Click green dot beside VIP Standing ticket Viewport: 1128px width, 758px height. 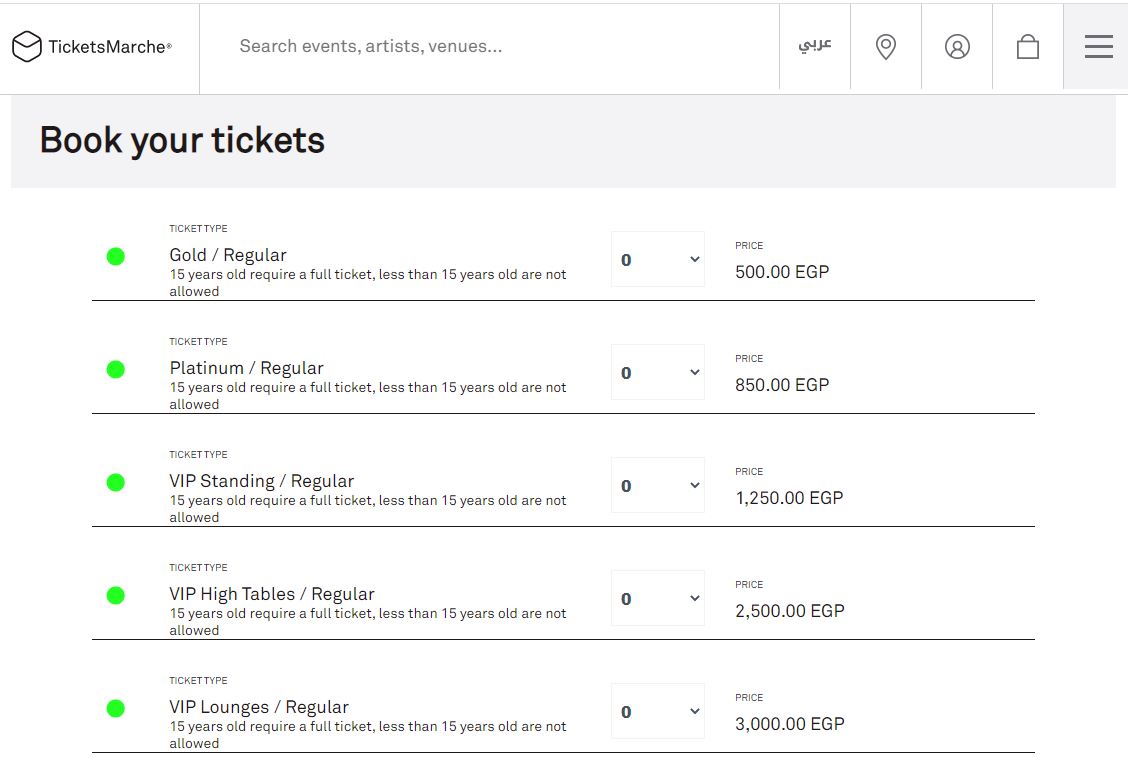coord(115,482)
